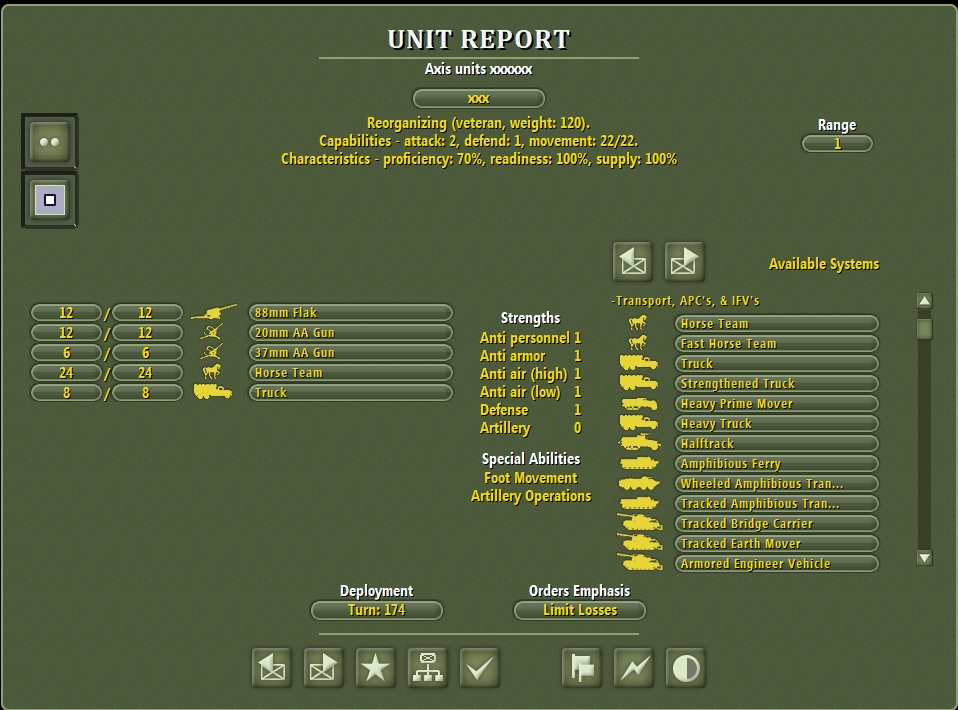This screenshot has width=958, height=710.
Task: Click the outgoing envelope icon above Available Systems
Action: [x=684, y=262]
